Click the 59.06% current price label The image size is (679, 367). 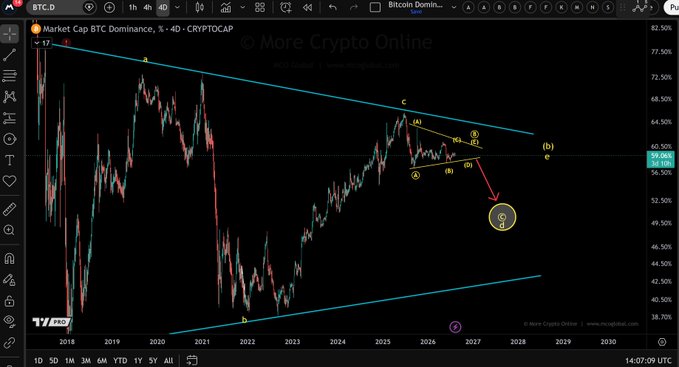point(660,159)
